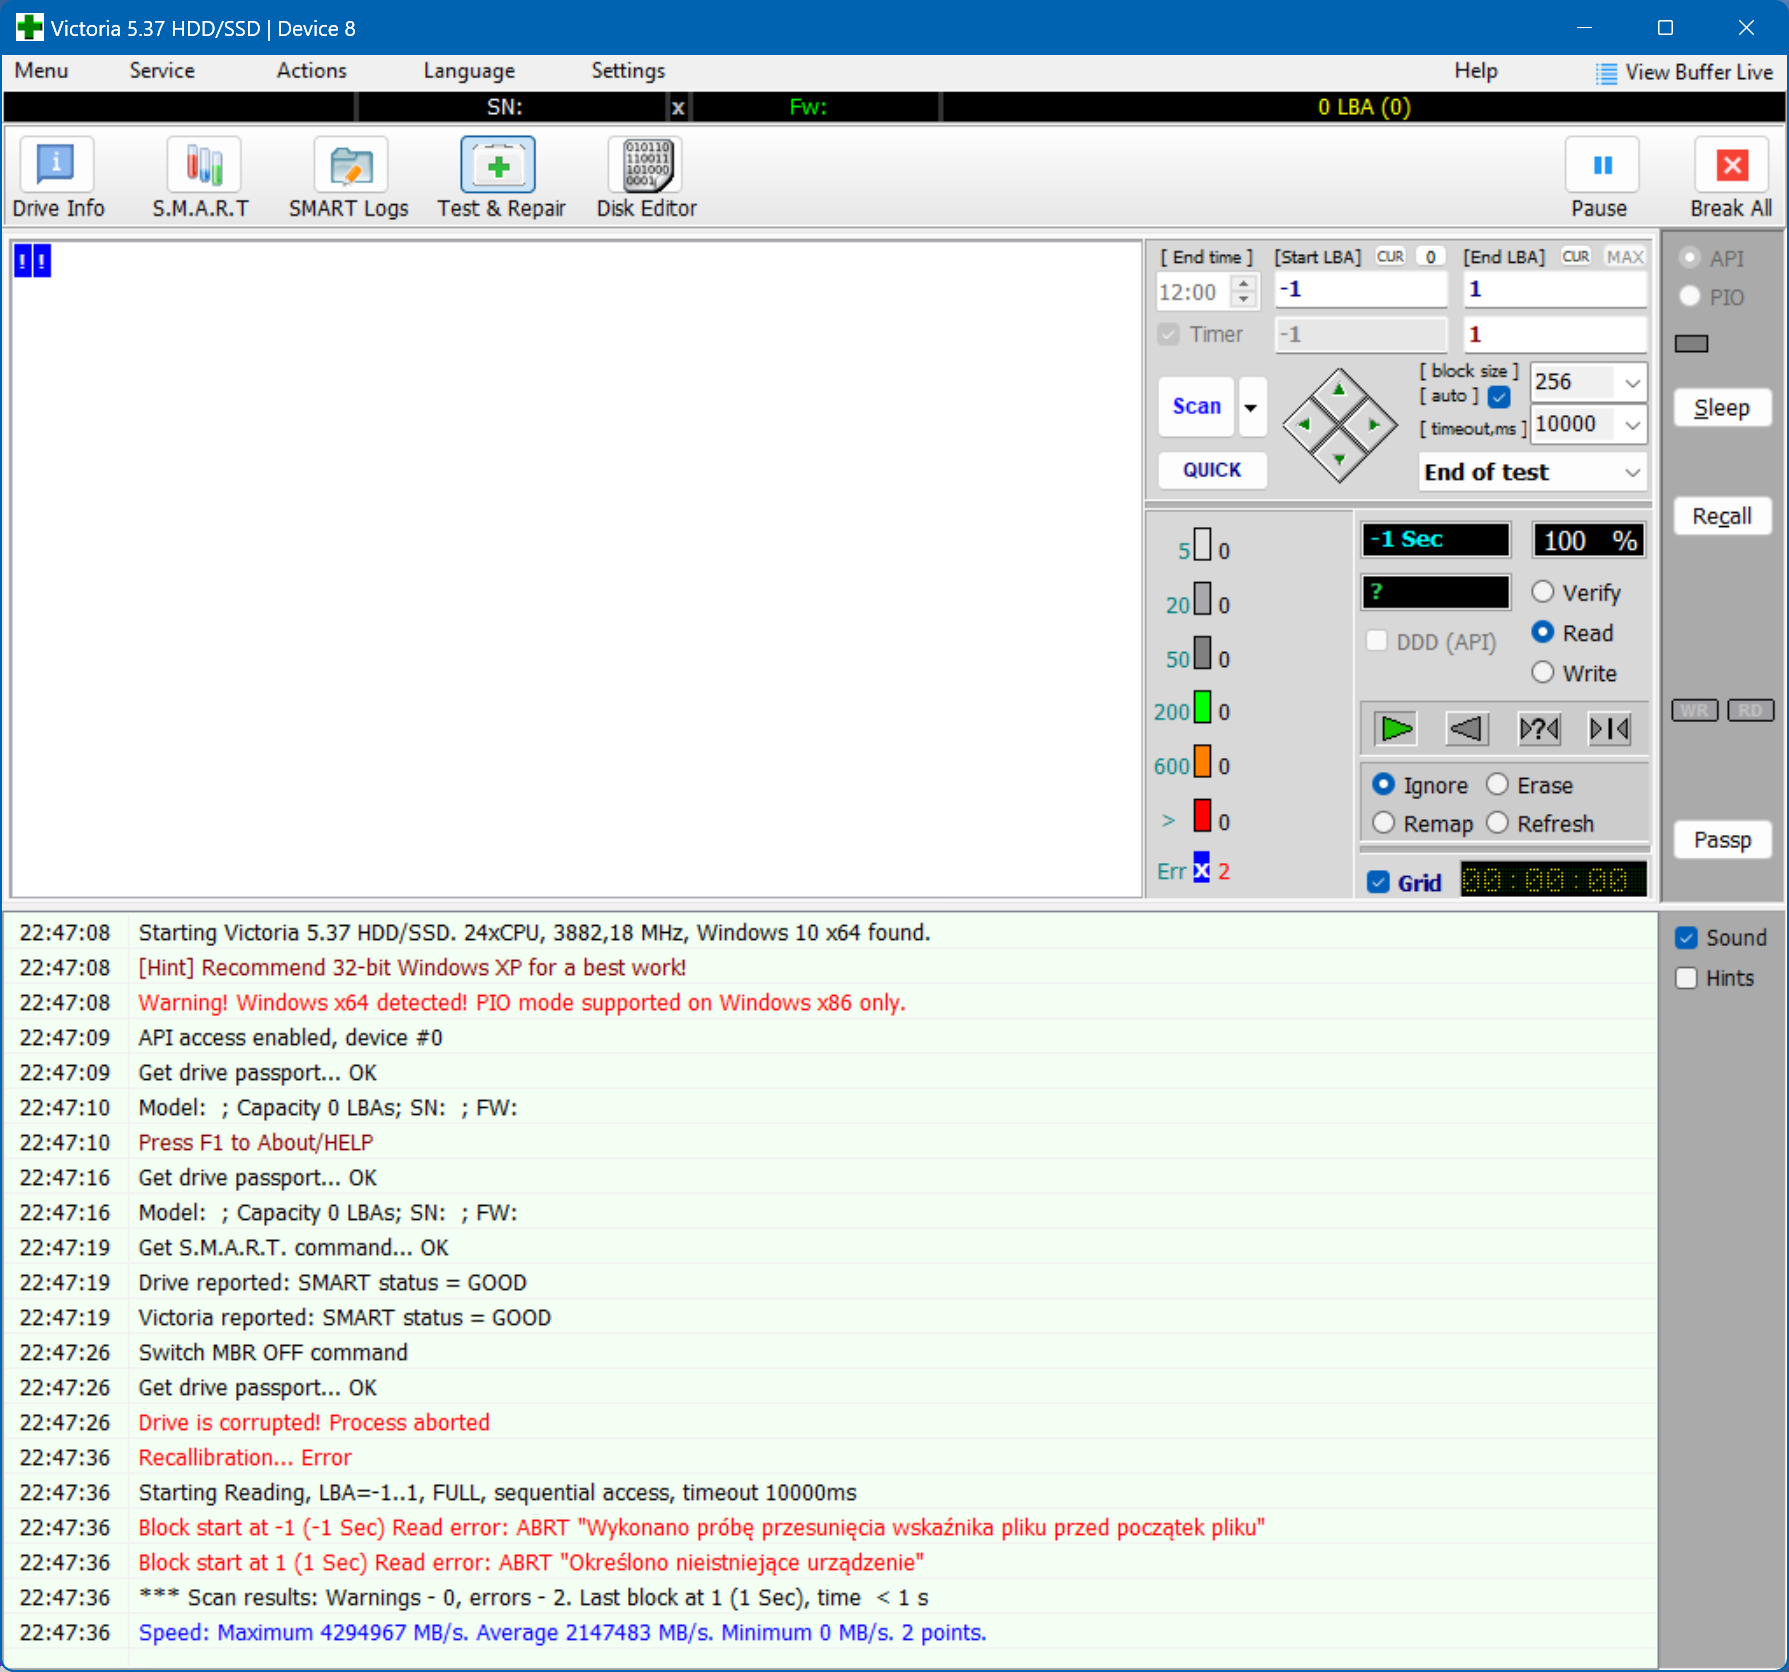Open the Menu menu
The image size is (1789, 1672).
click(x=41, y=71)
